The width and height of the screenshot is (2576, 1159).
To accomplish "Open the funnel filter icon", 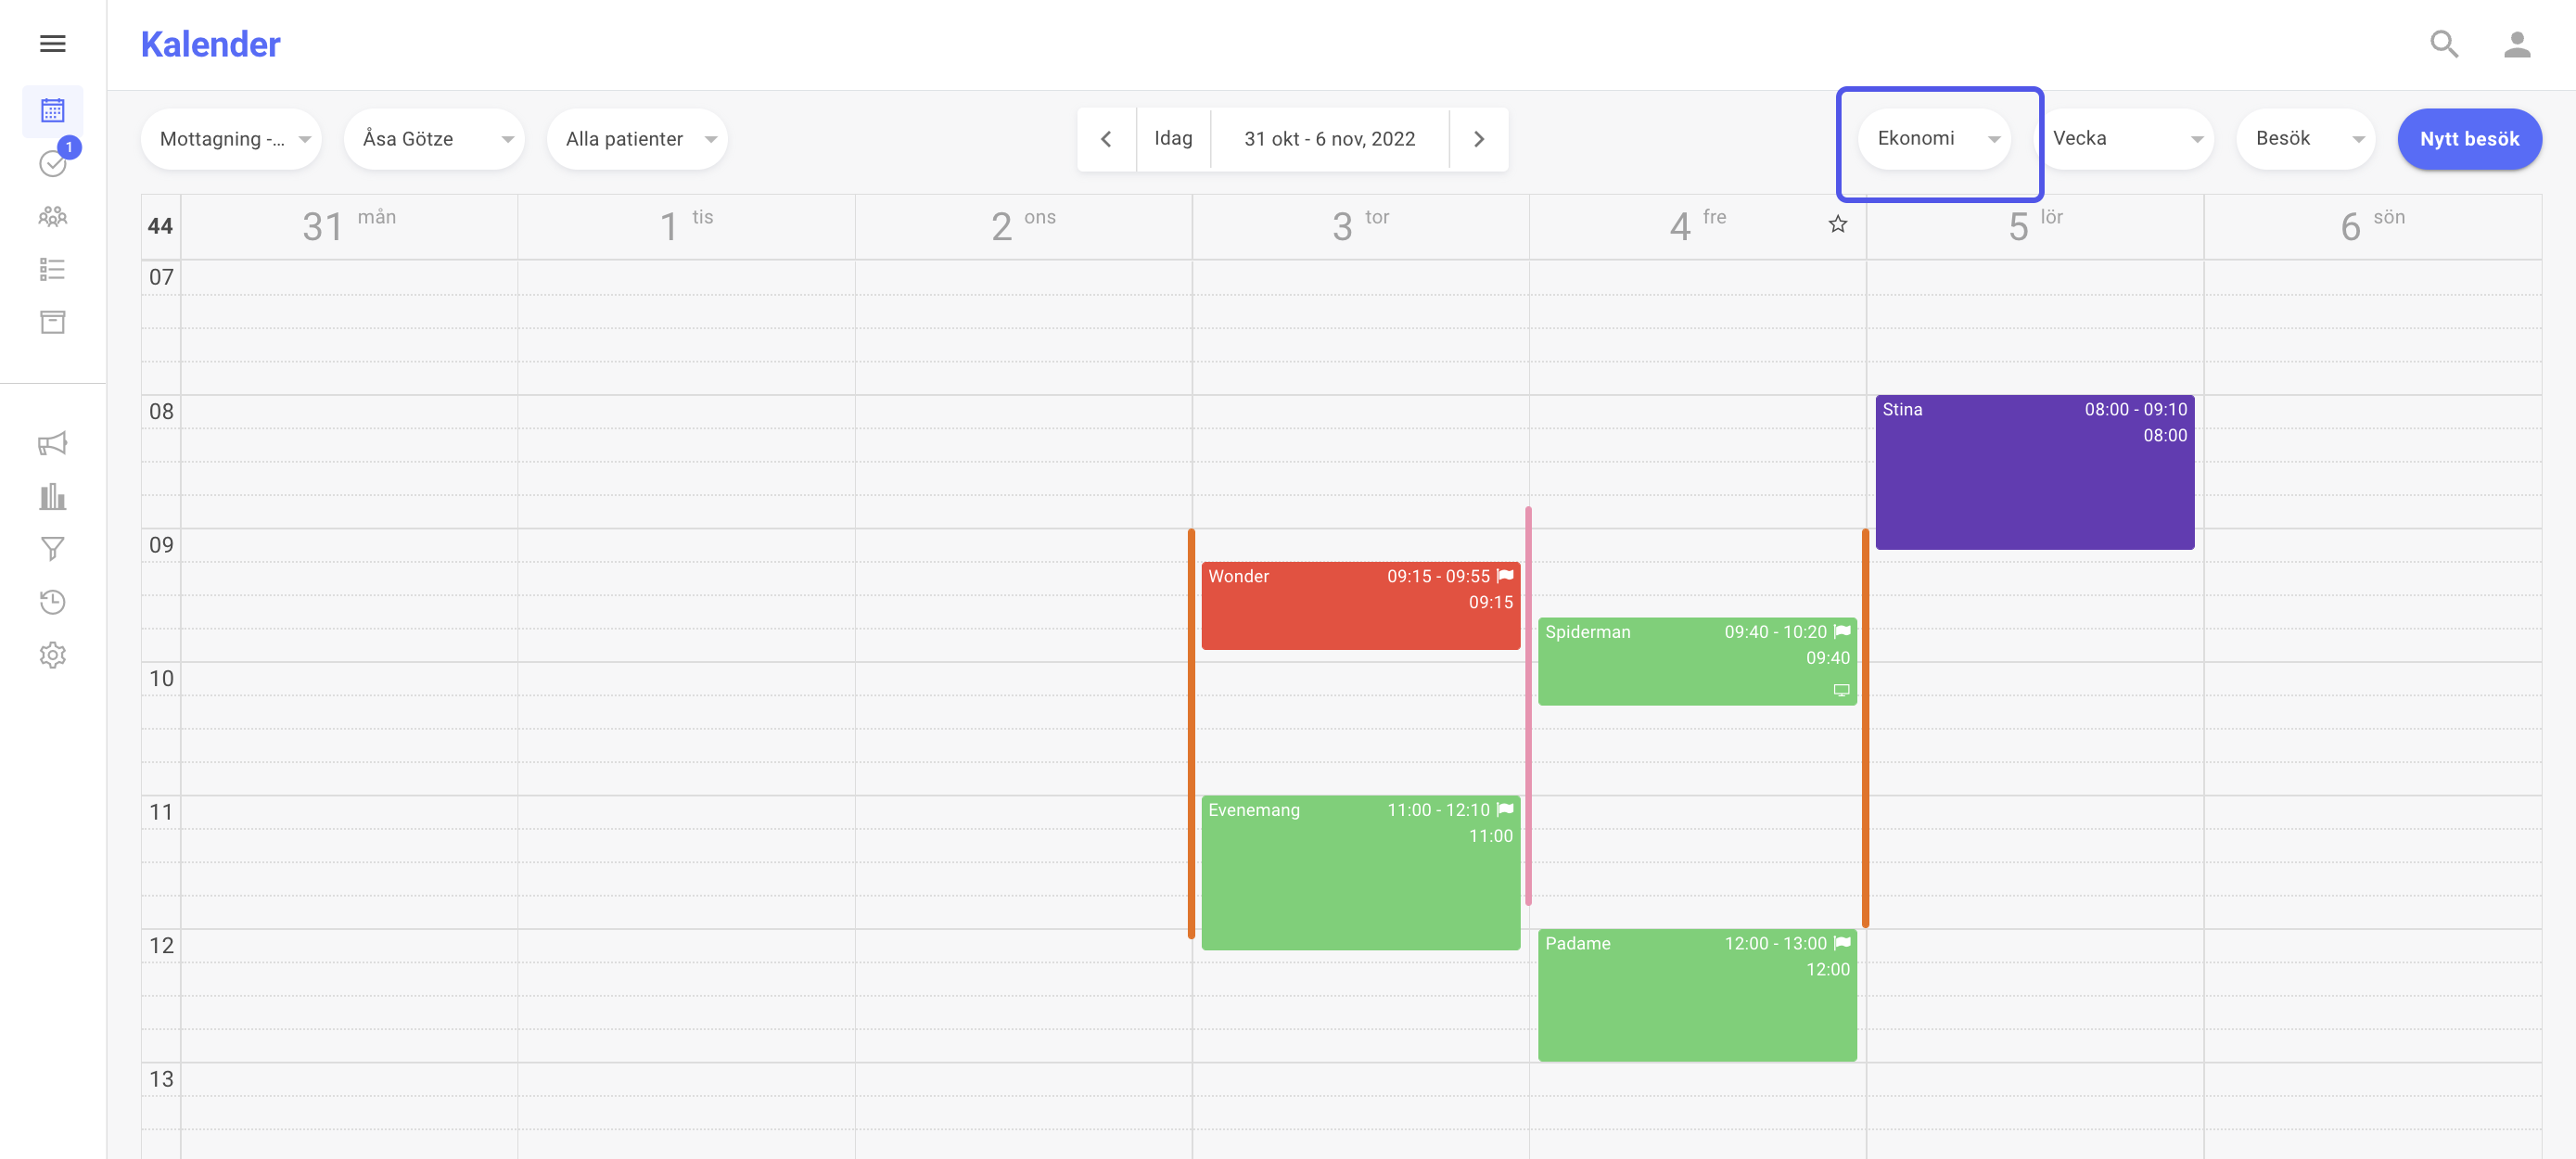I will click(x=52, y=549).
